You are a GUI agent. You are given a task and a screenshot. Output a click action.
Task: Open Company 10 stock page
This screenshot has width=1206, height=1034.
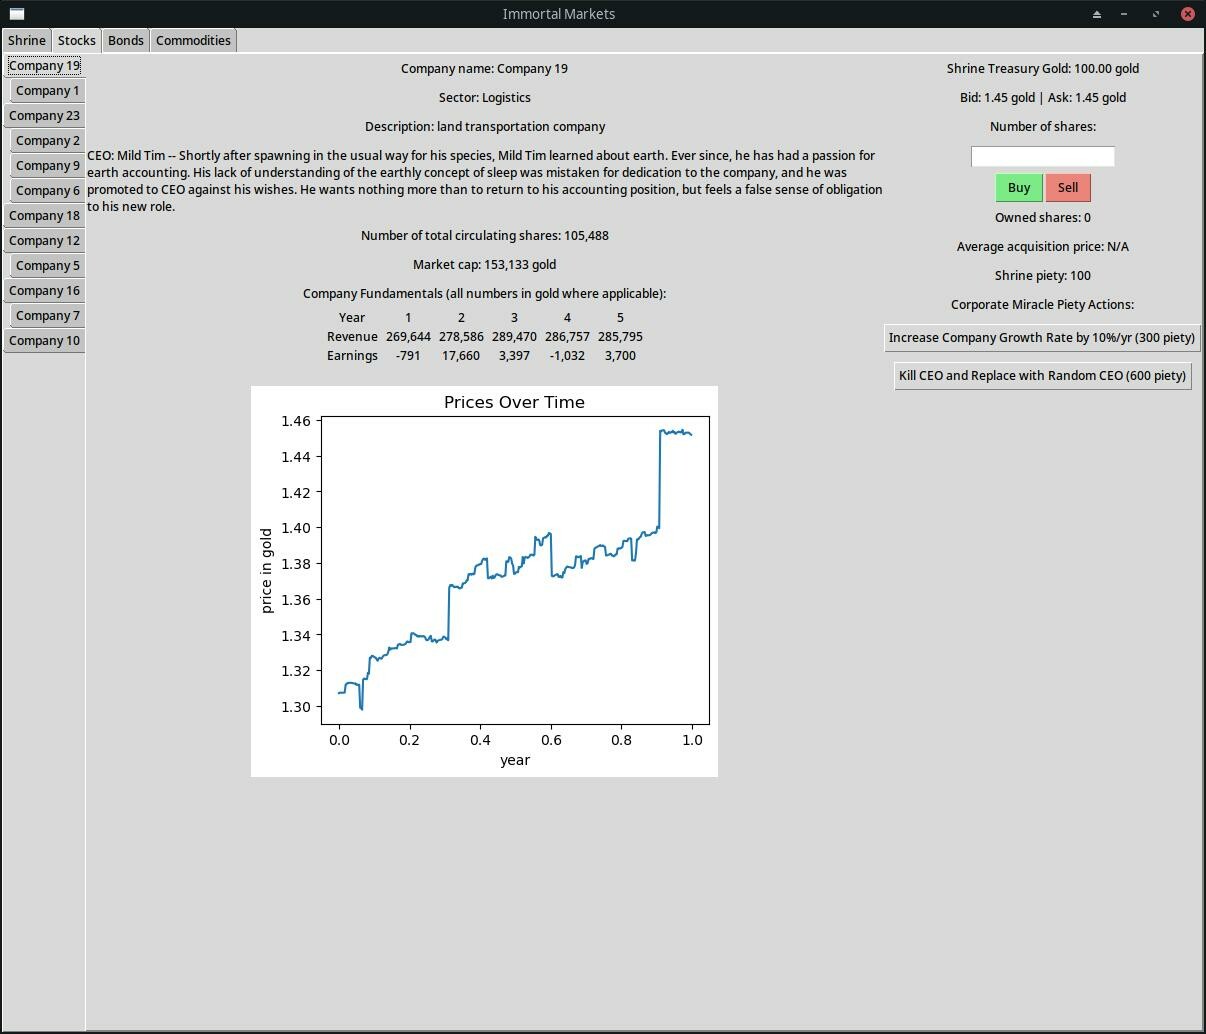44,340
